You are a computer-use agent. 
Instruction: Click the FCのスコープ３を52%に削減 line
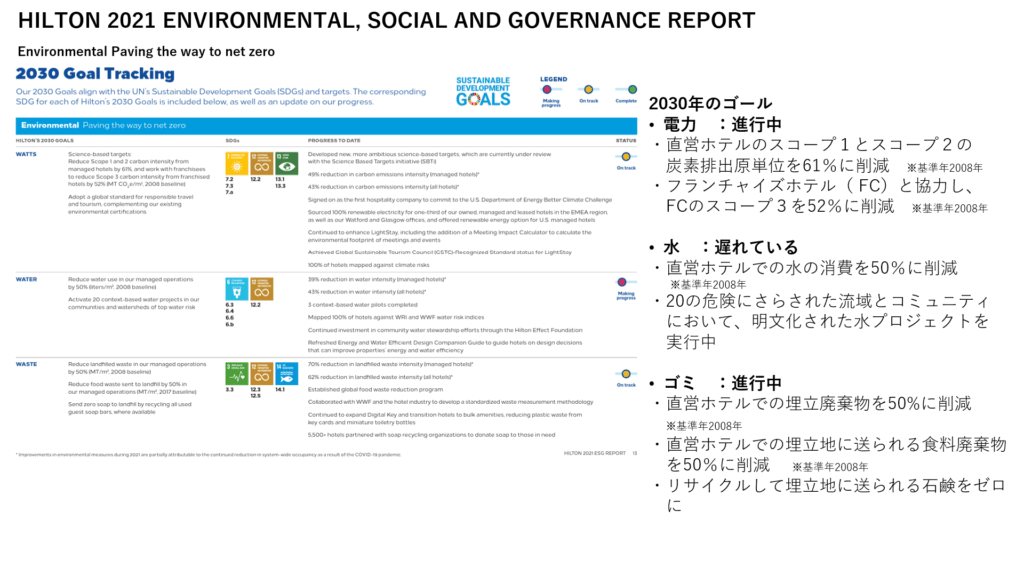pos(780,206)
